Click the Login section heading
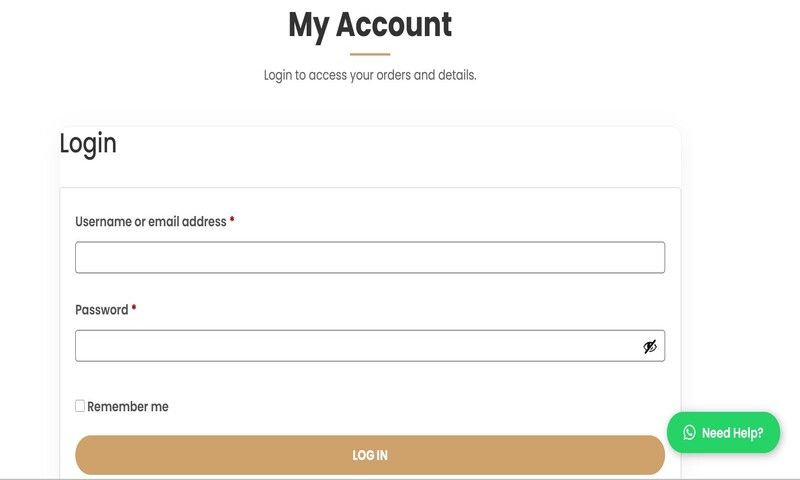The image size is (800, 480). (88, 144)
